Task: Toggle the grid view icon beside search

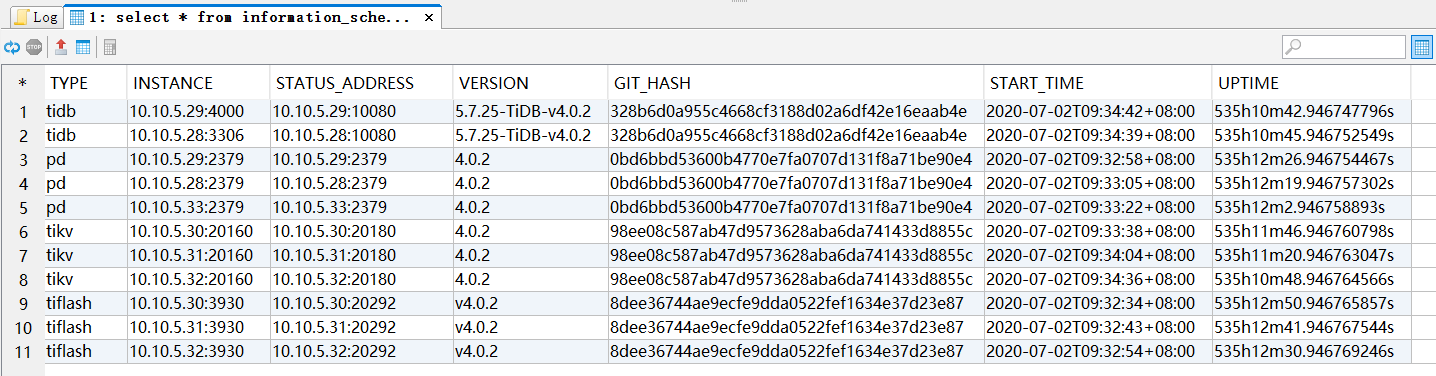Action: click(1422, 47)
